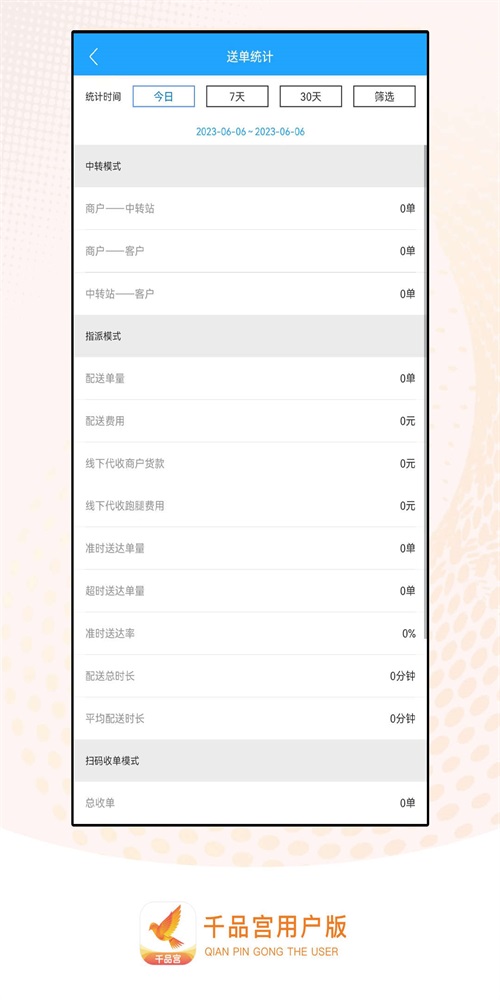This screenshot has width=500, height=1000.
Task: Click the 总收单 total row
Action: pos(250,803)
